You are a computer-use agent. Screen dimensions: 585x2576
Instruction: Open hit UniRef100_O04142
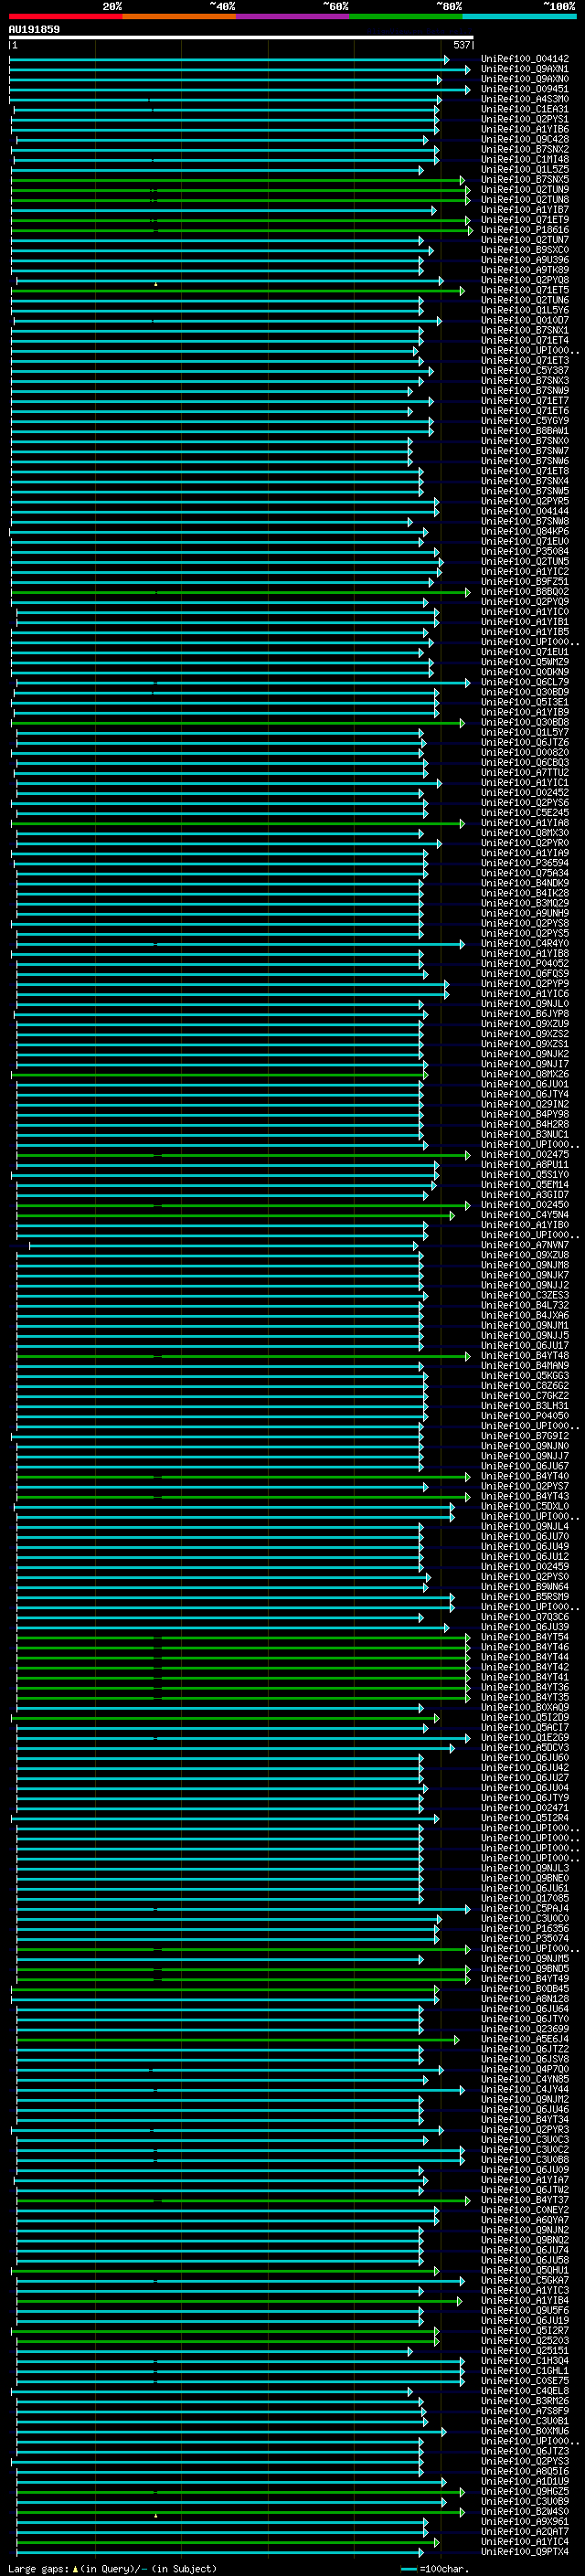tap(525, 59)
